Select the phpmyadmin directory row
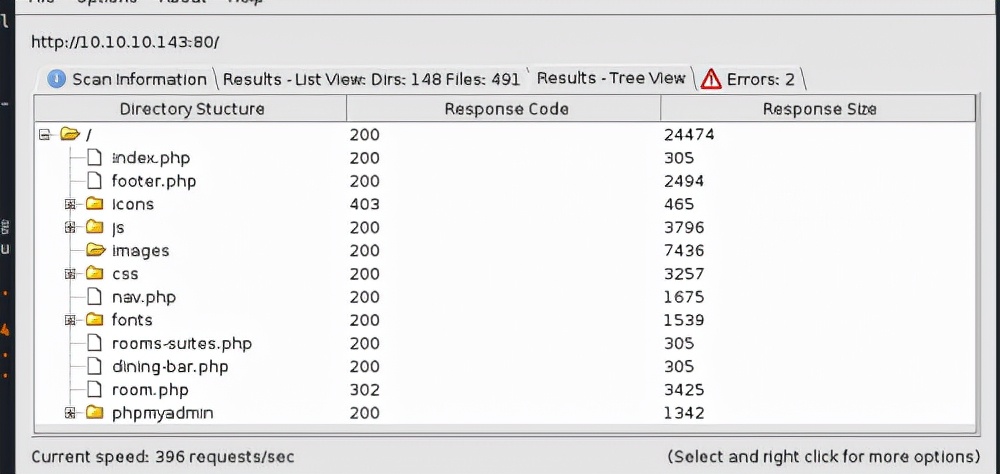1000x474 pixels. [x=504, y=413]
